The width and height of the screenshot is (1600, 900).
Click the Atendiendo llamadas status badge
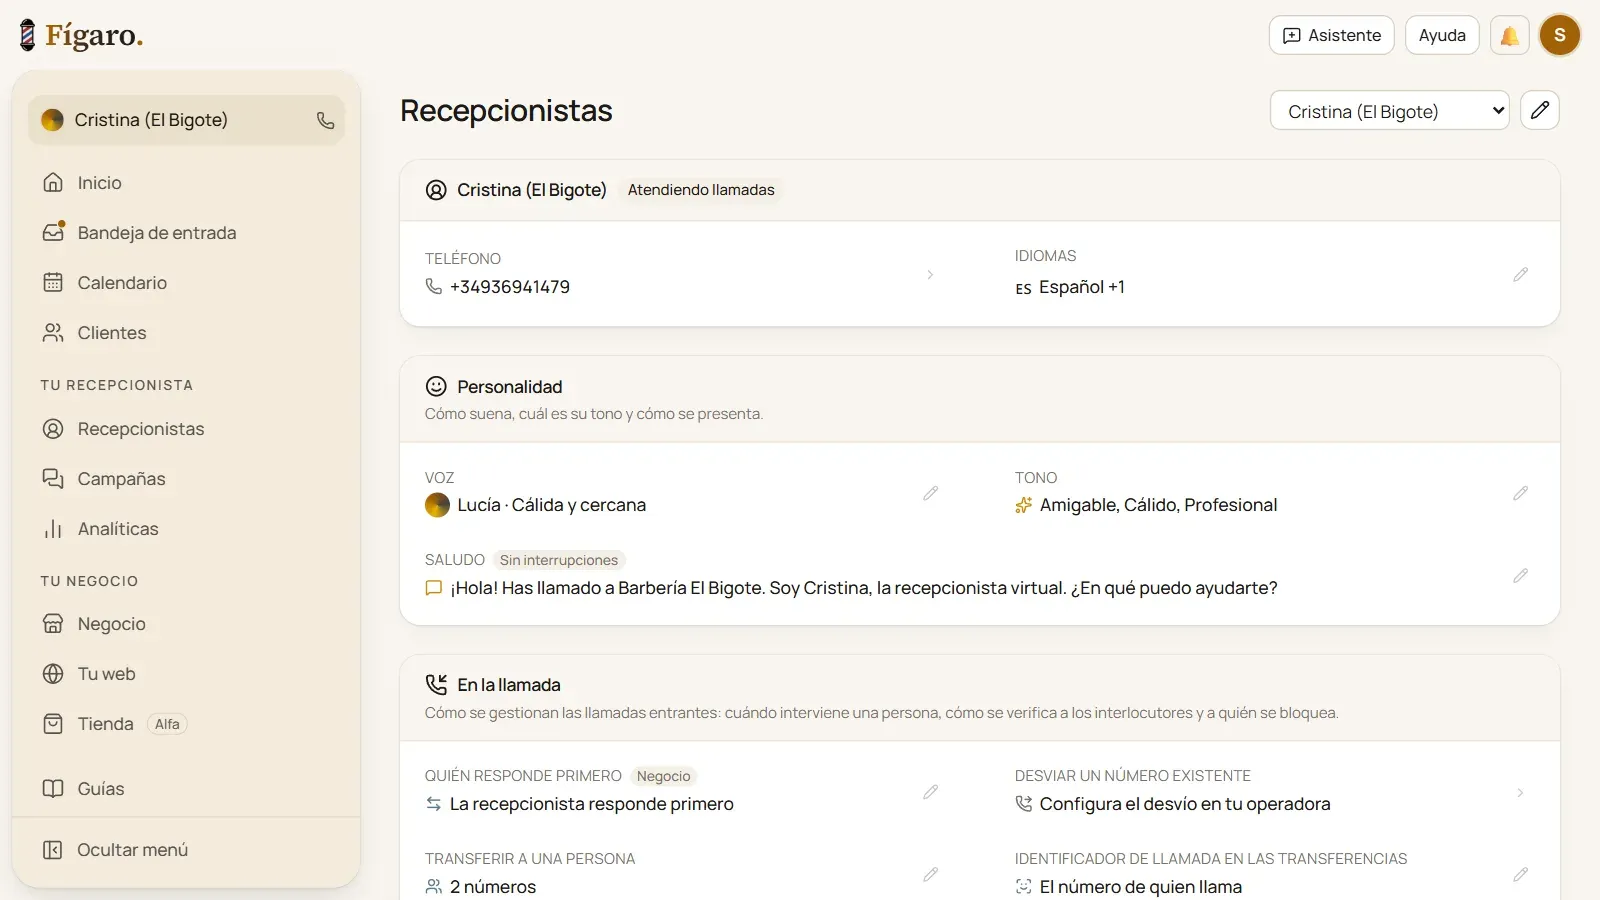point(701,190)
